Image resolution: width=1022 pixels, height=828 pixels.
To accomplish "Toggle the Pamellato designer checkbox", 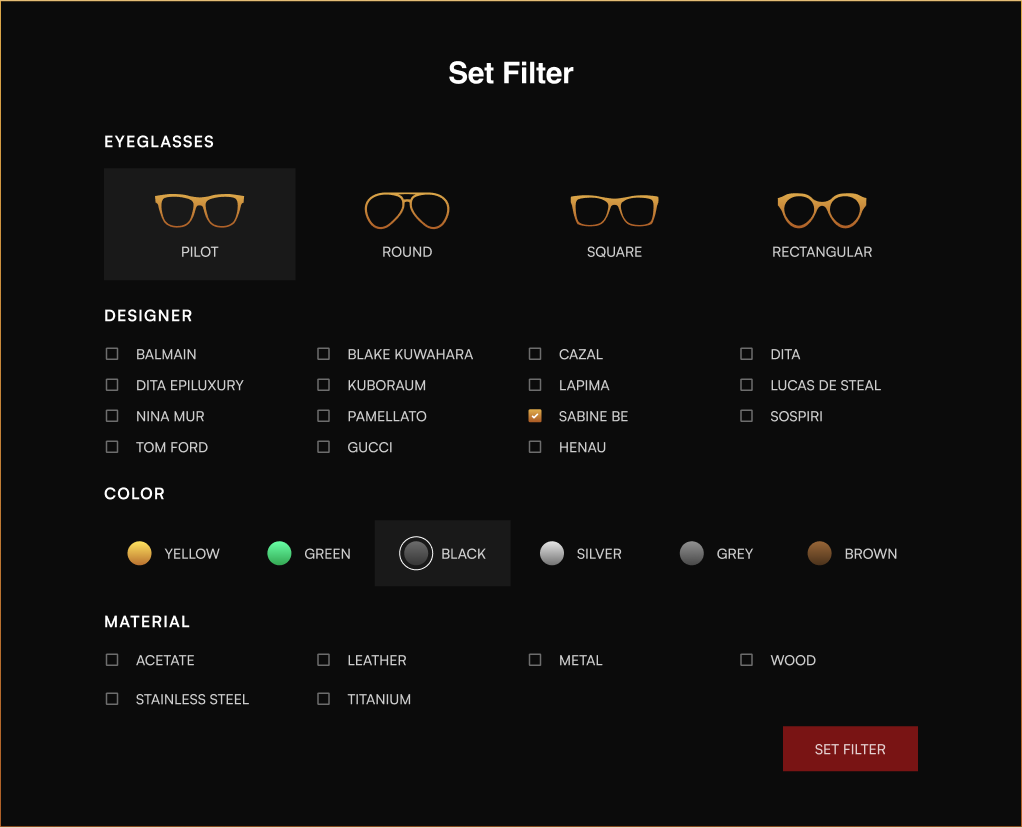I will (x=323, y=416).
